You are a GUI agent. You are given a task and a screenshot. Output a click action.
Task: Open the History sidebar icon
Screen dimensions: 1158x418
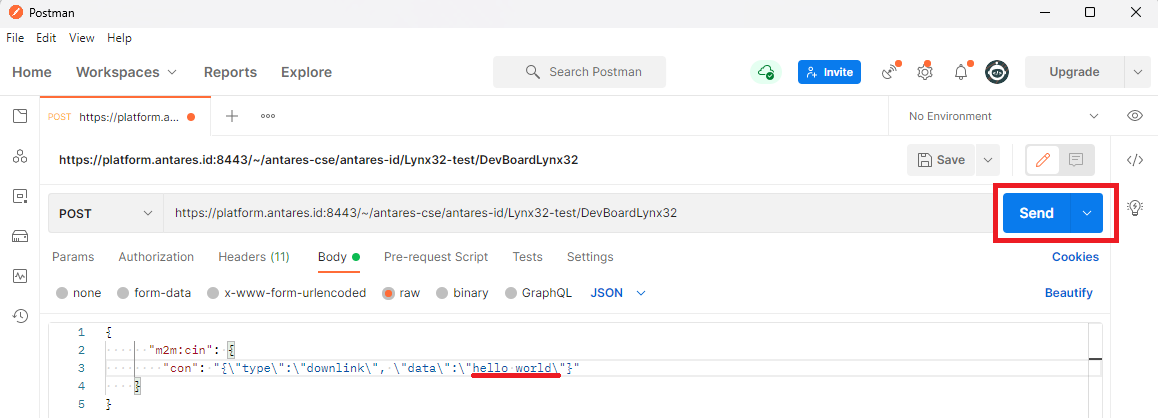[x=20, y=316]
